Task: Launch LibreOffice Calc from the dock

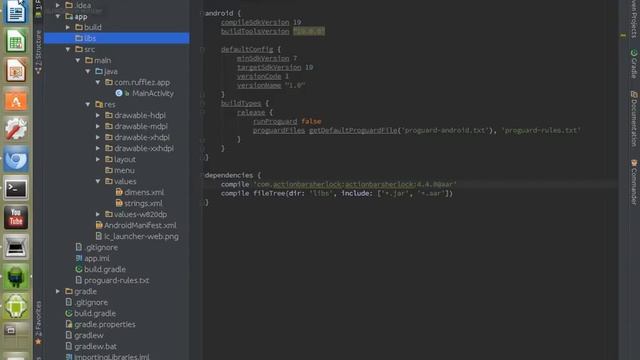Action: pyautogui.click(x=16, y=41)
